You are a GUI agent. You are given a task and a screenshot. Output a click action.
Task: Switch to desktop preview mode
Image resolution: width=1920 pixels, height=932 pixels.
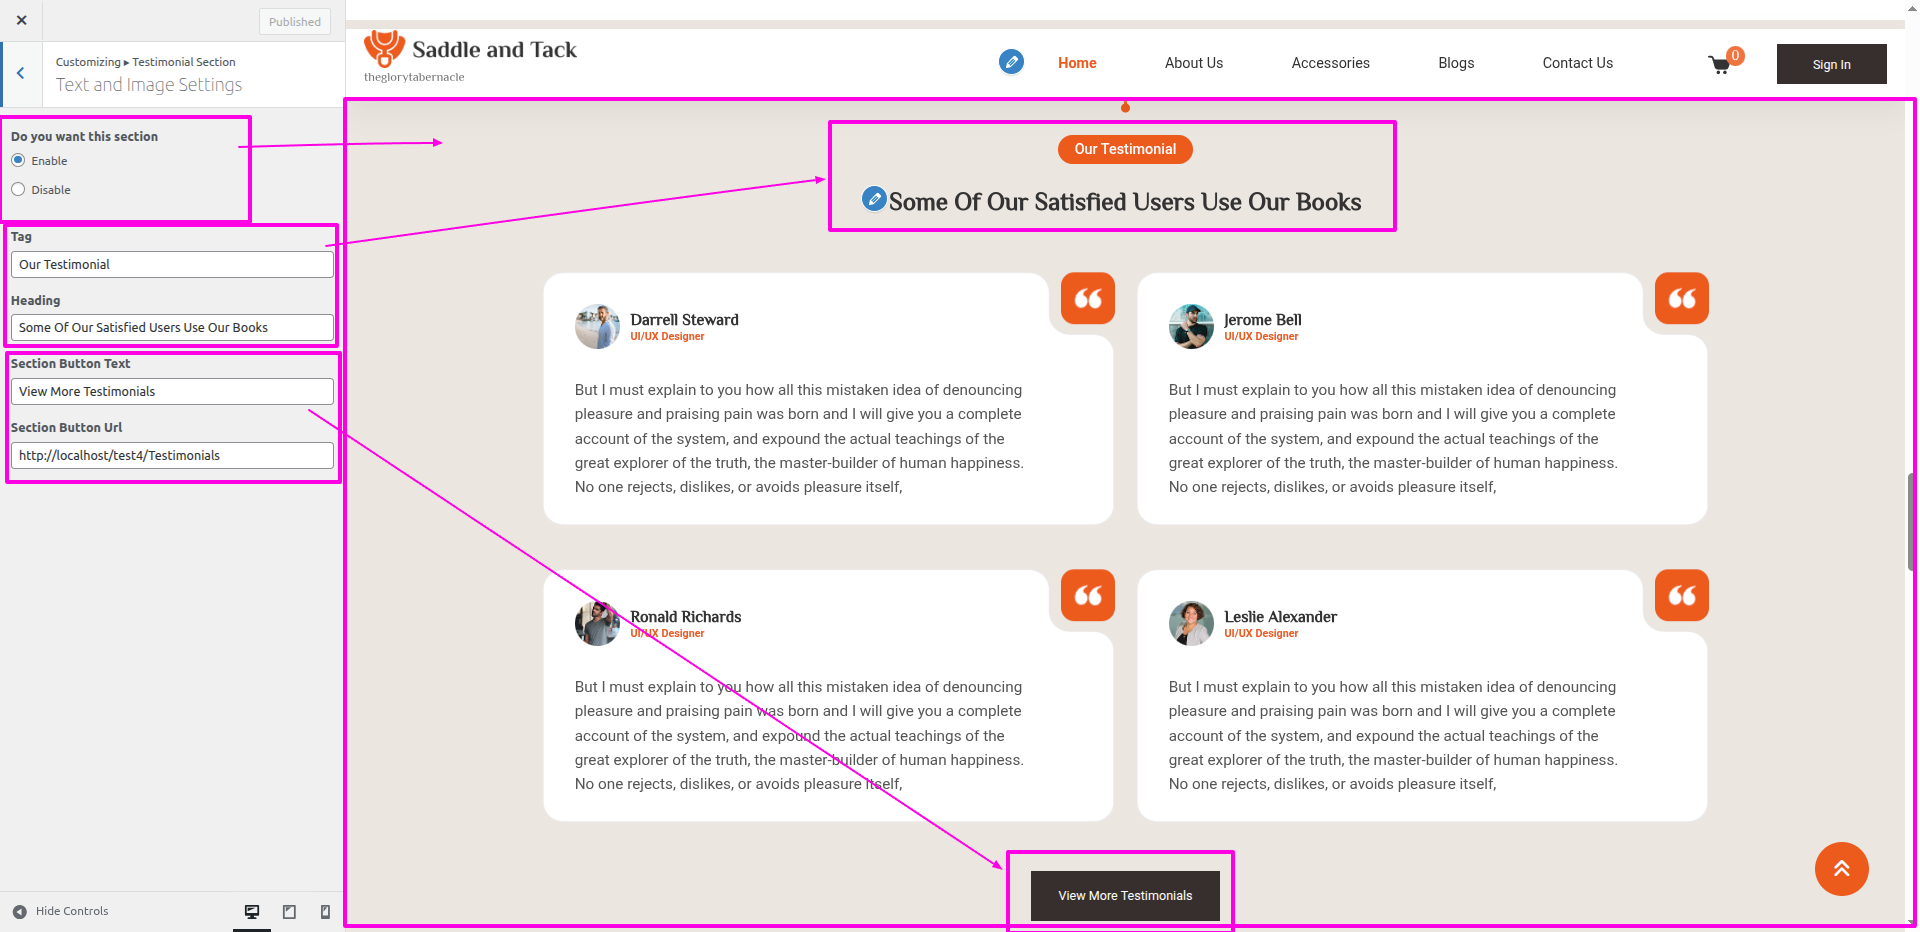252,912
